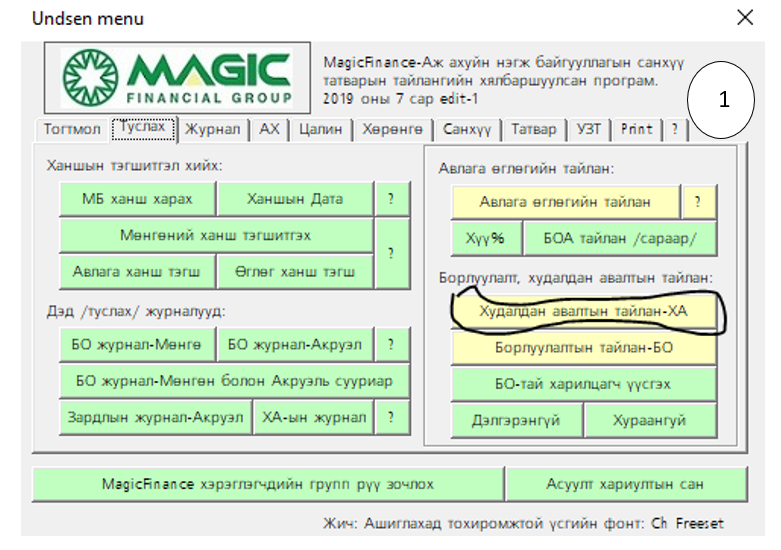Click help button beside Ханшын Дата
The image size is (781, 550).
tap(391, 199)
